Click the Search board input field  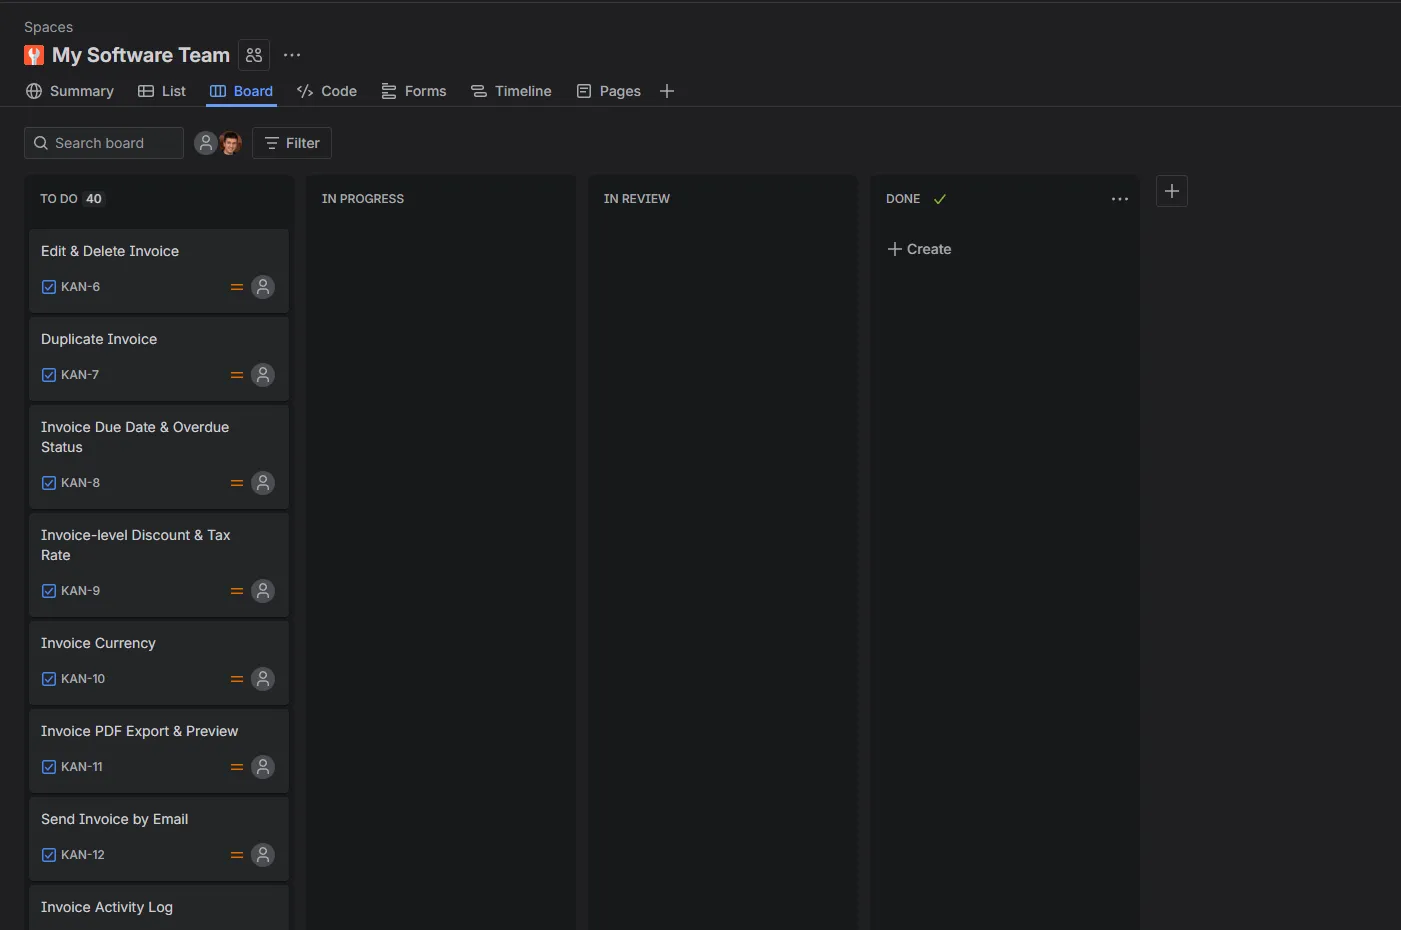pyautogui.click(x=110, y=143)
